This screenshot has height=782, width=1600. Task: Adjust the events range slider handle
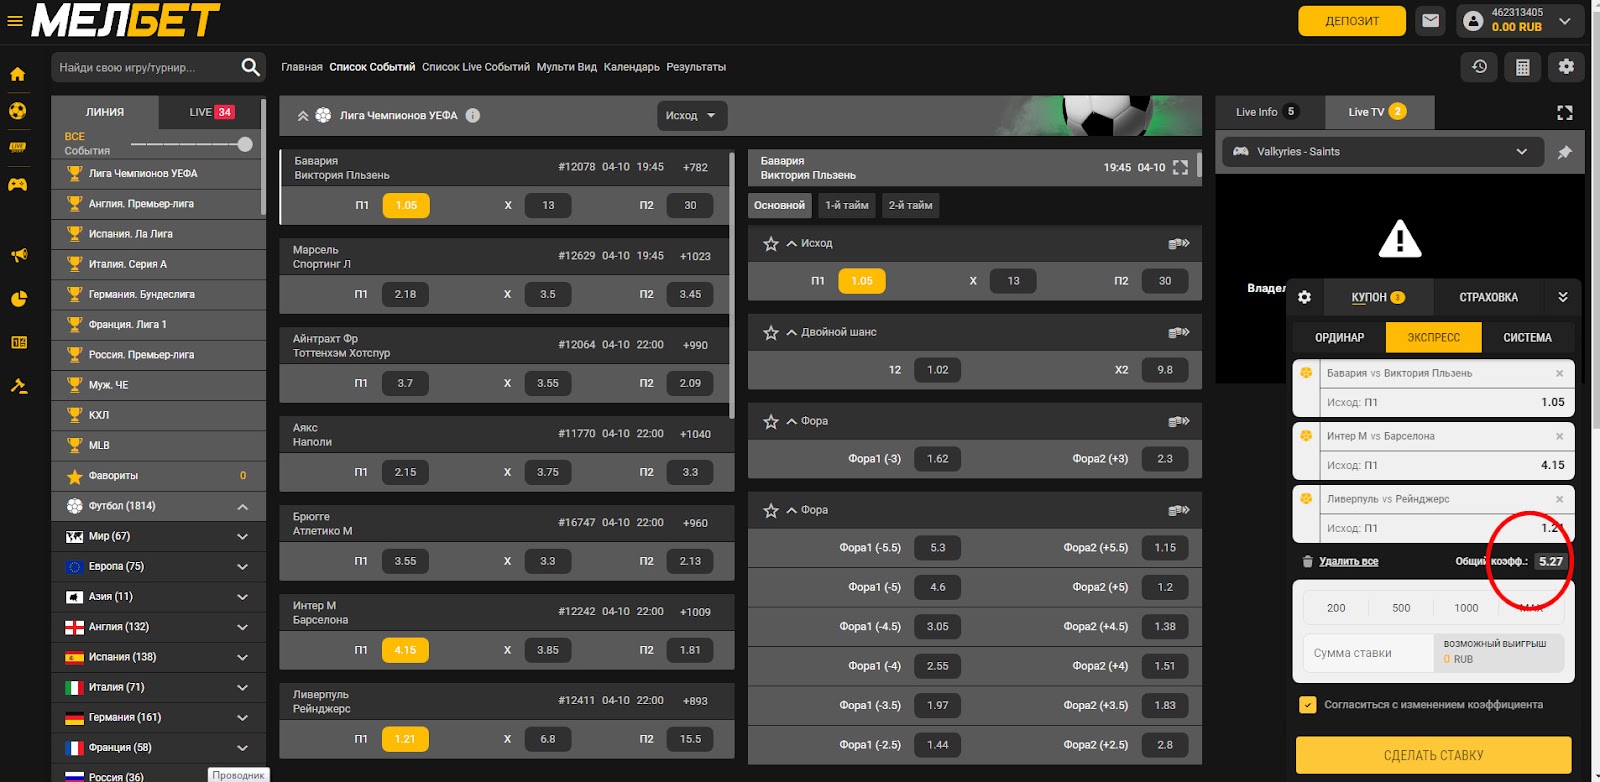[245, 144]
